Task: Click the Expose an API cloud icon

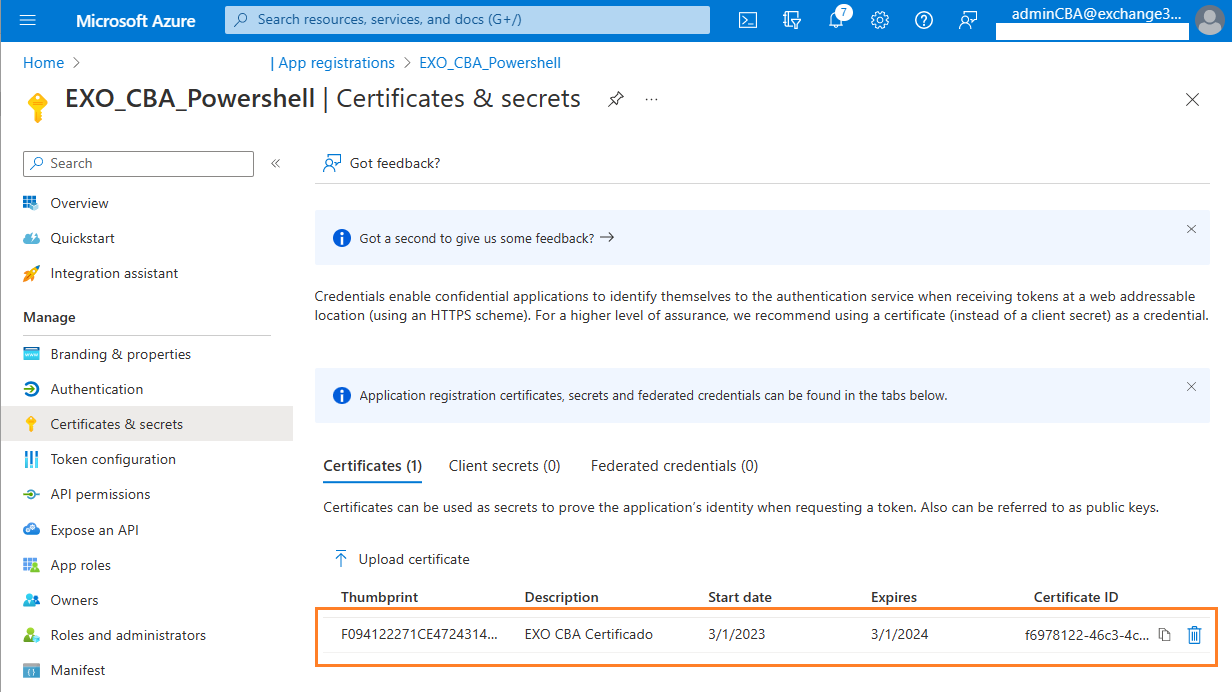Action: [31, 530]
